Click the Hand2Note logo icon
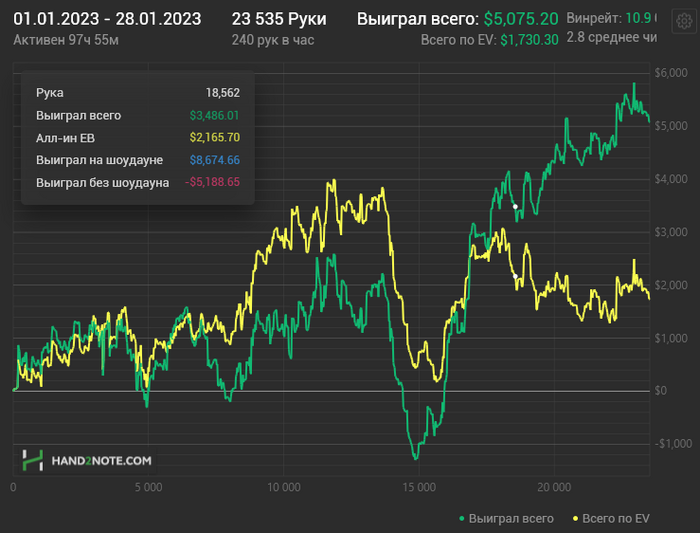The image size is (700, 533). tap(33, 460)
